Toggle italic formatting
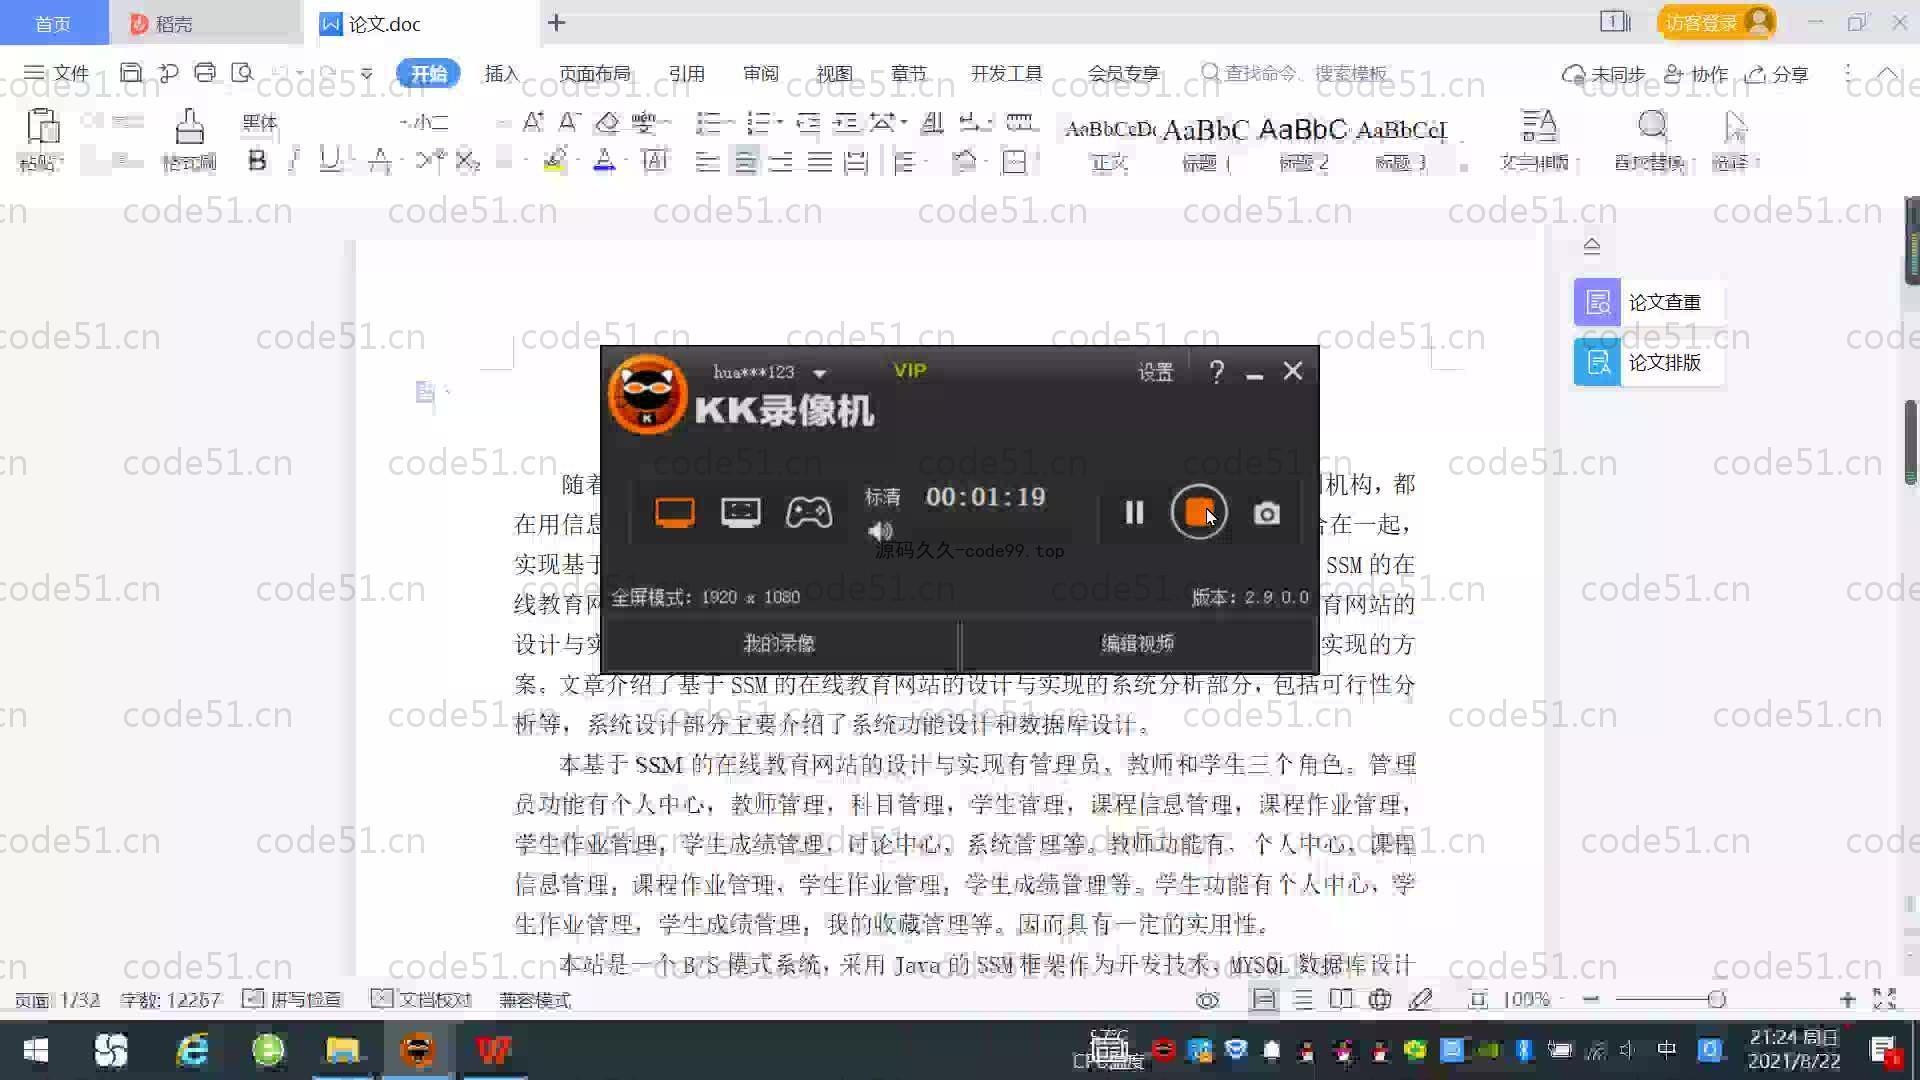 coord(294,161)
